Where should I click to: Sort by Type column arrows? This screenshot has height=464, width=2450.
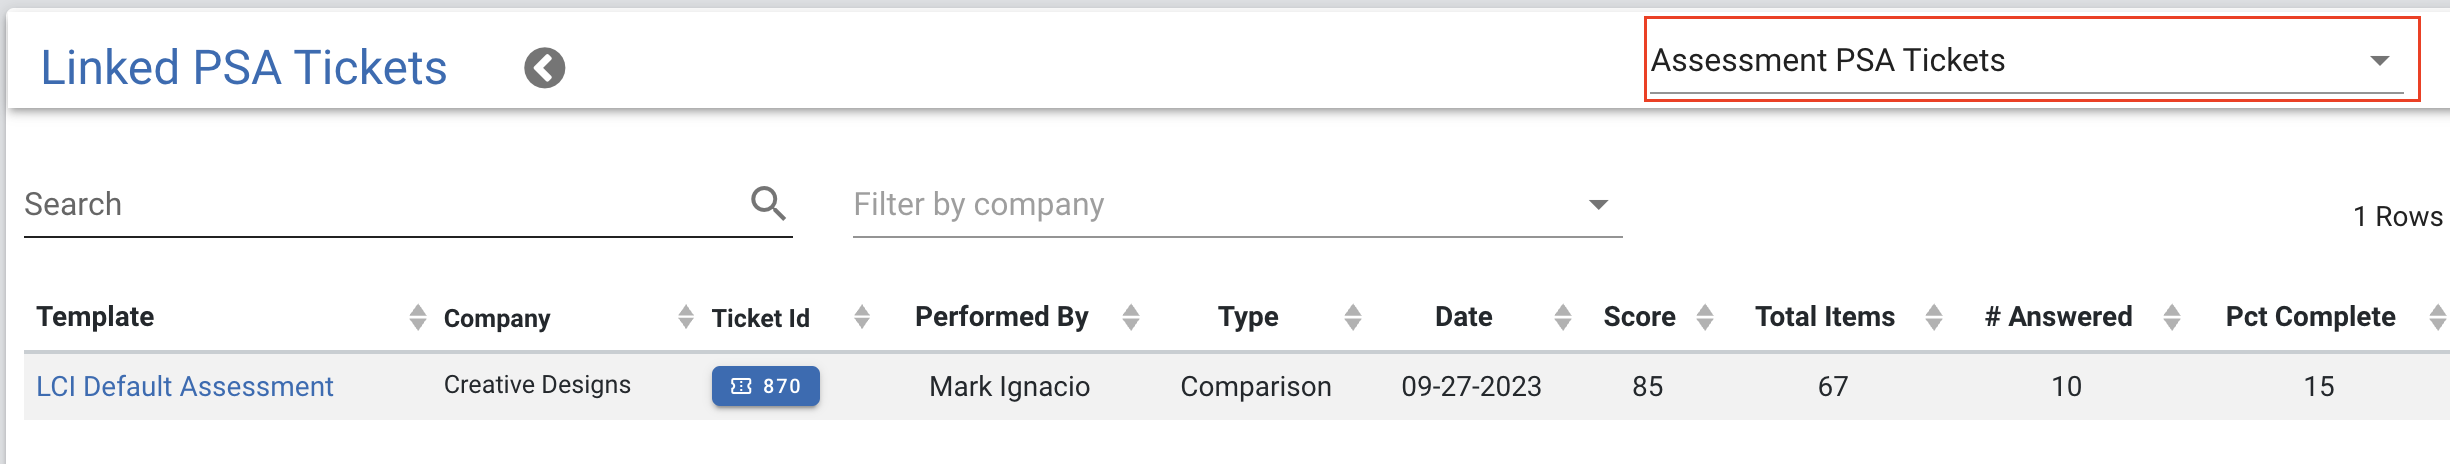[x=1353, y=318]
